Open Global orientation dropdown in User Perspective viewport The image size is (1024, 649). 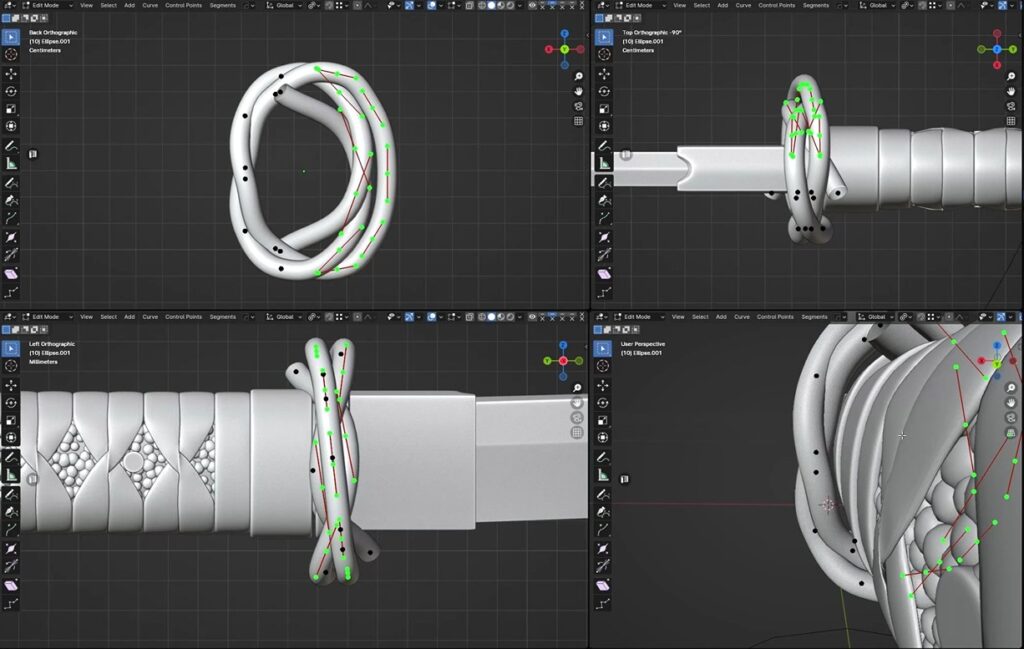[875, 317]
